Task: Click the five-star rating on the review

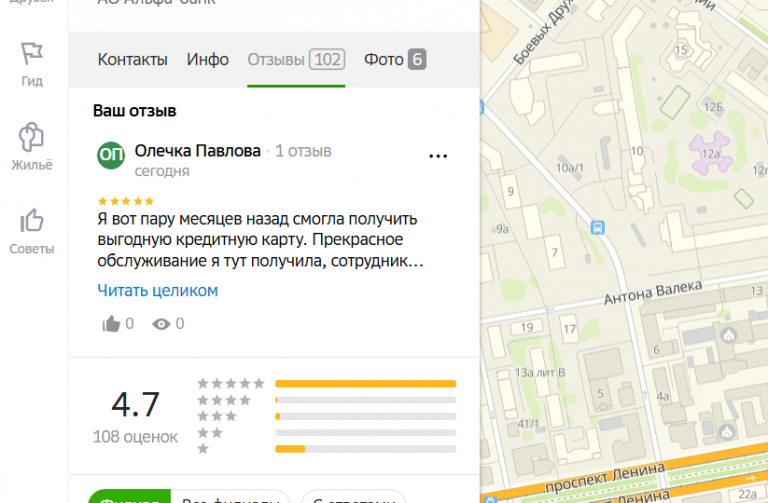Action: click(126, 201)
